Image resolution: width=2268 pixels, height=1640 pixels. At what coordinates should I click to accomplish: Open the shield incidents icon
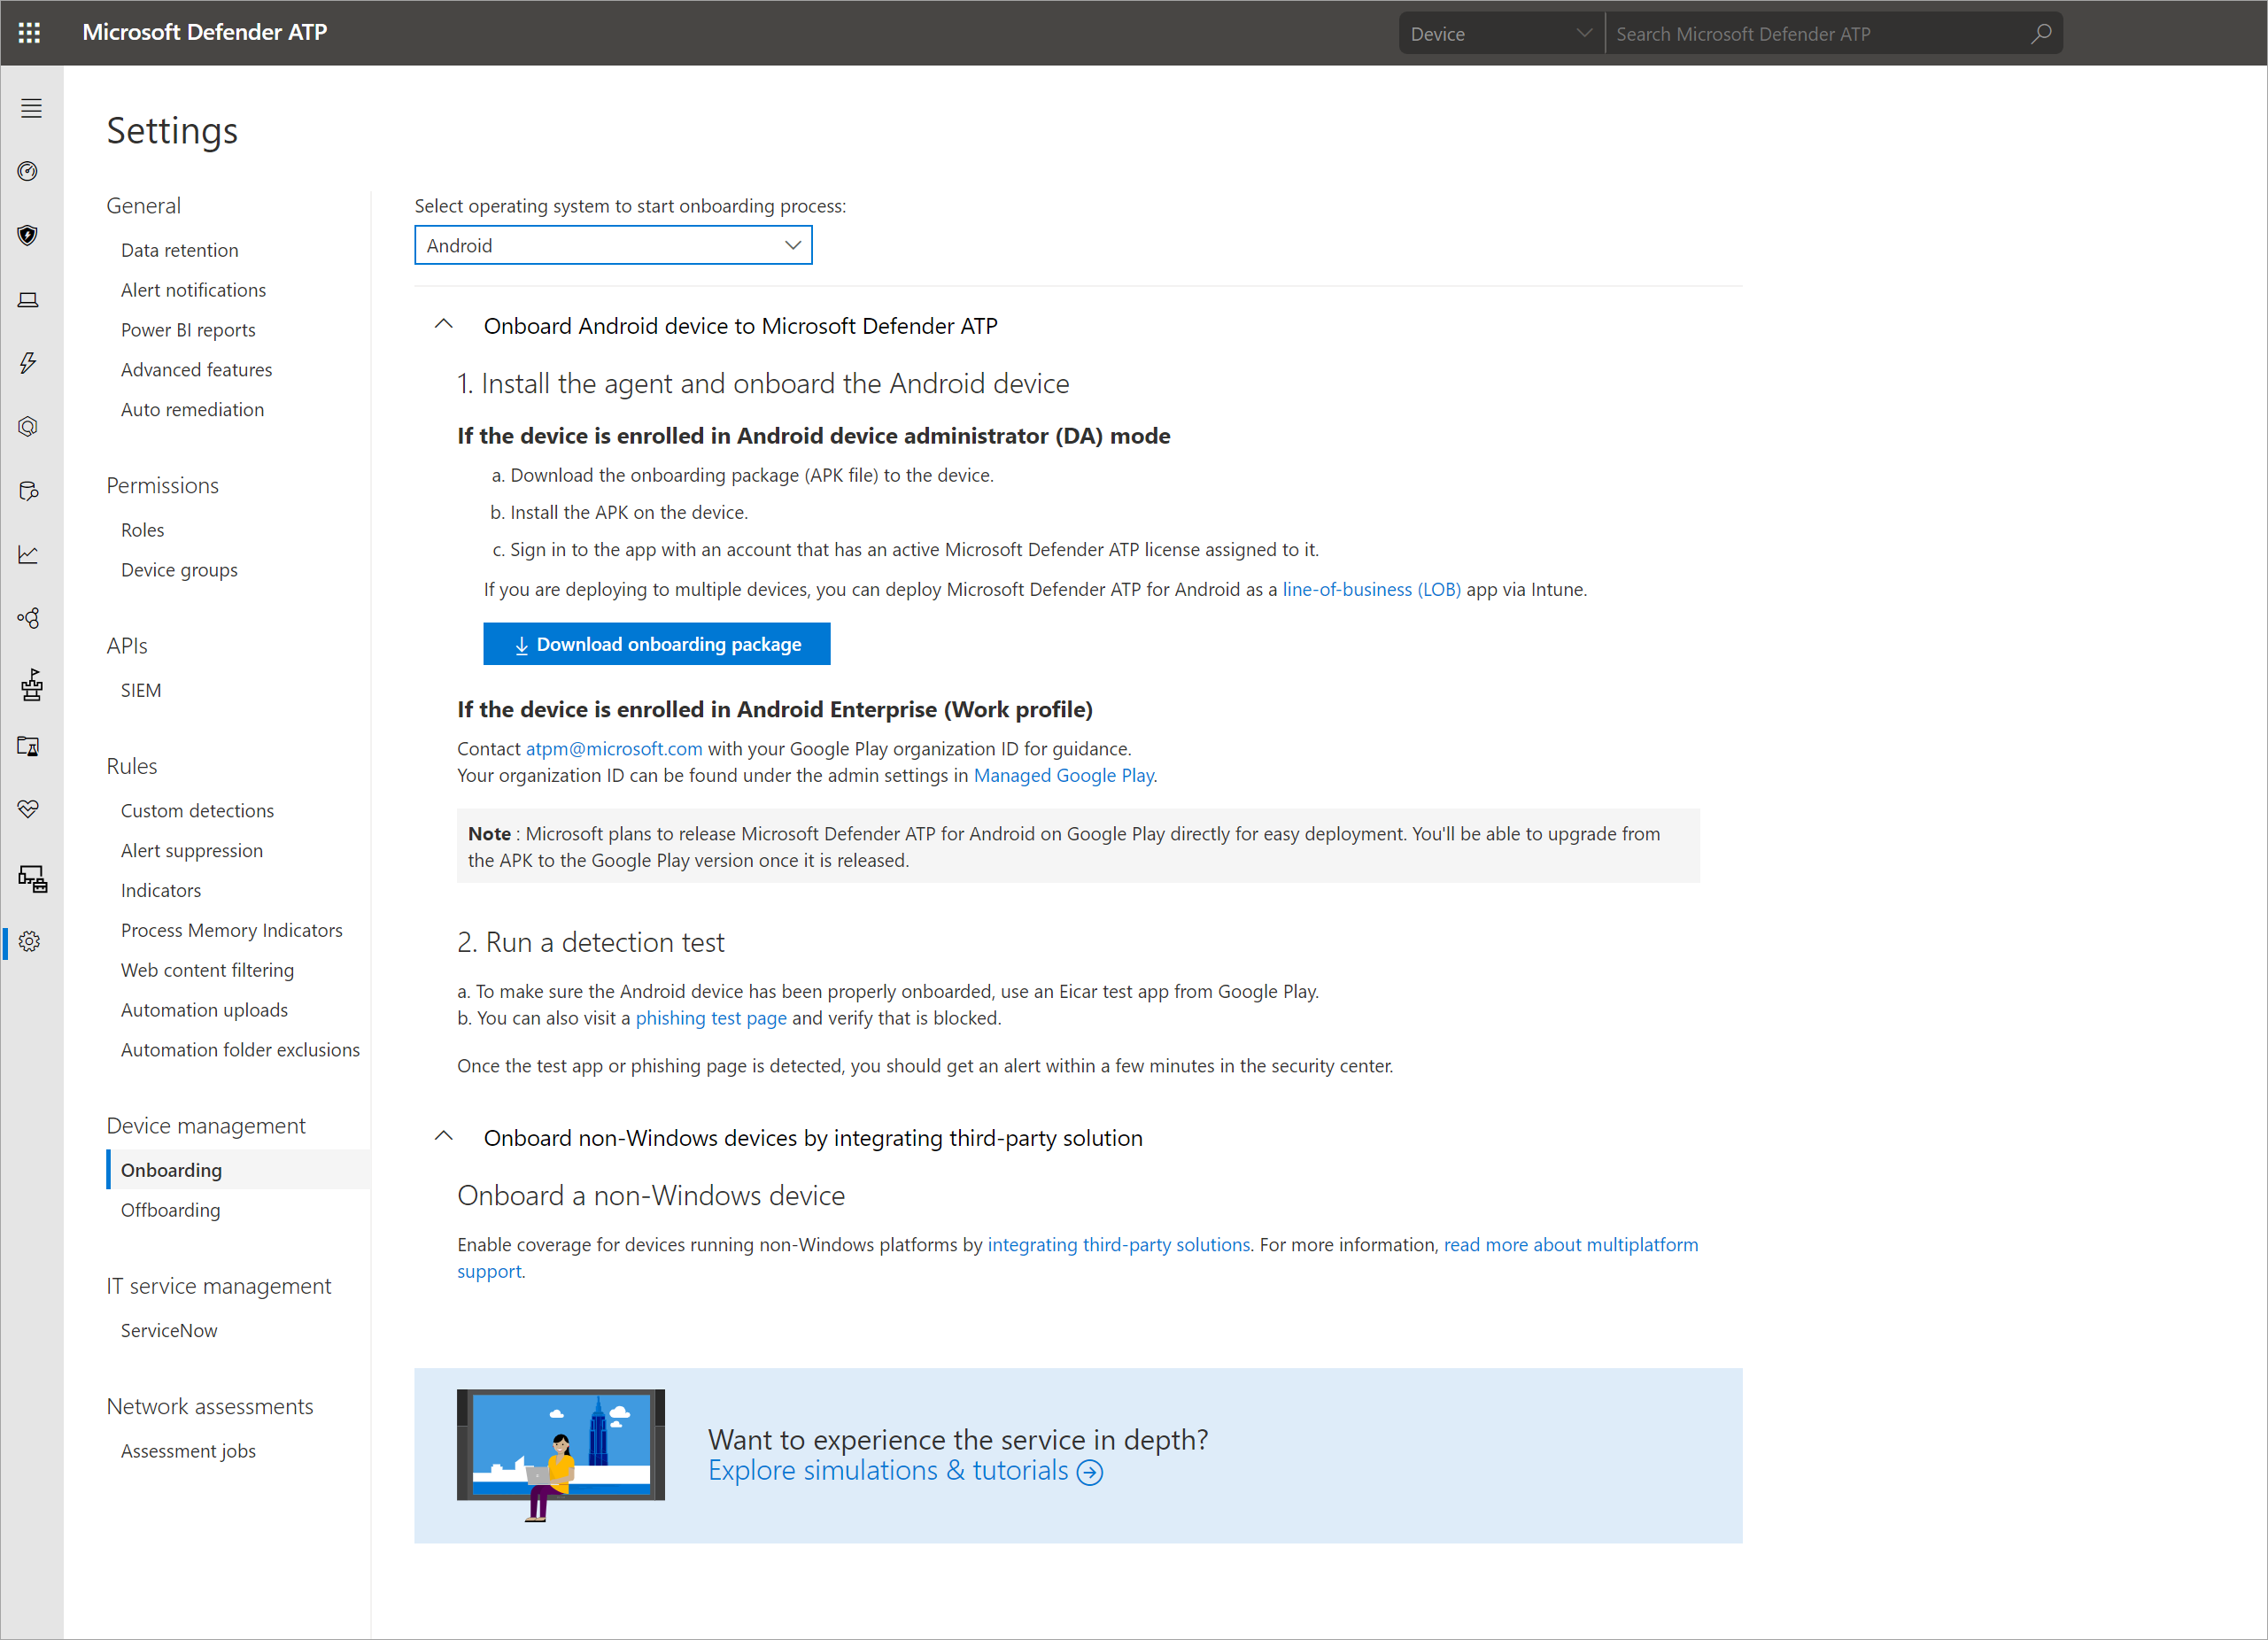[x=29, y=235]
